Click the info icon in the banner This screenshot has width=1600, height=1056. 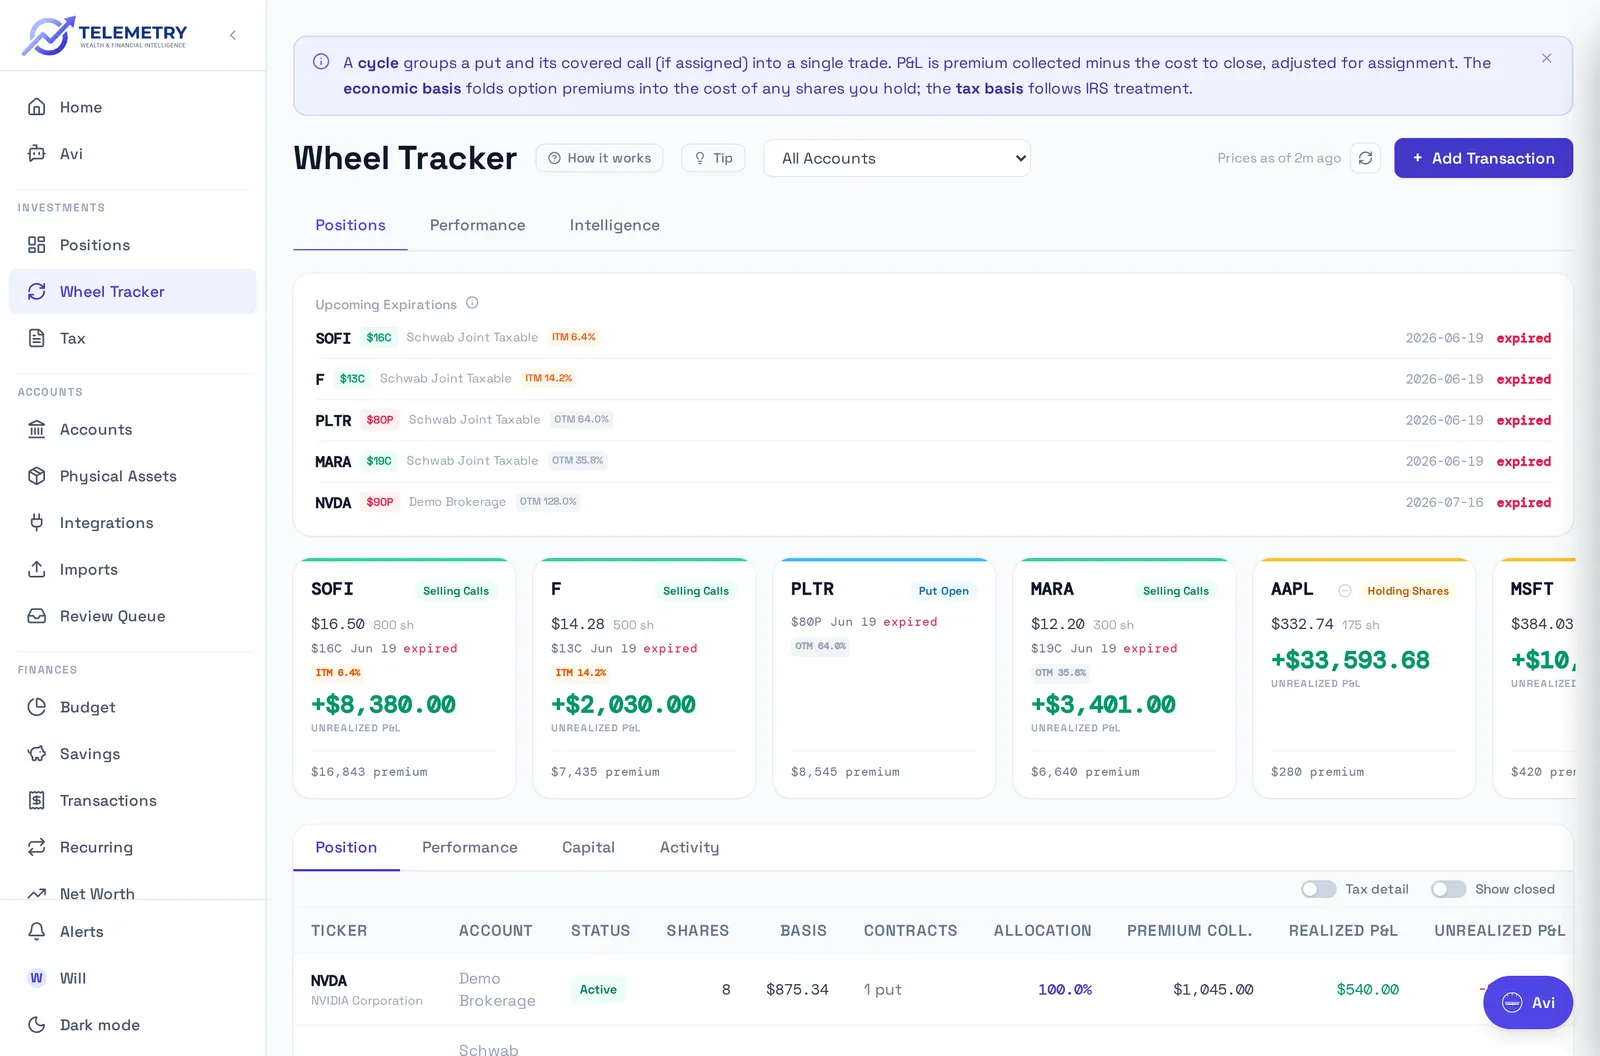pos(321,62)
